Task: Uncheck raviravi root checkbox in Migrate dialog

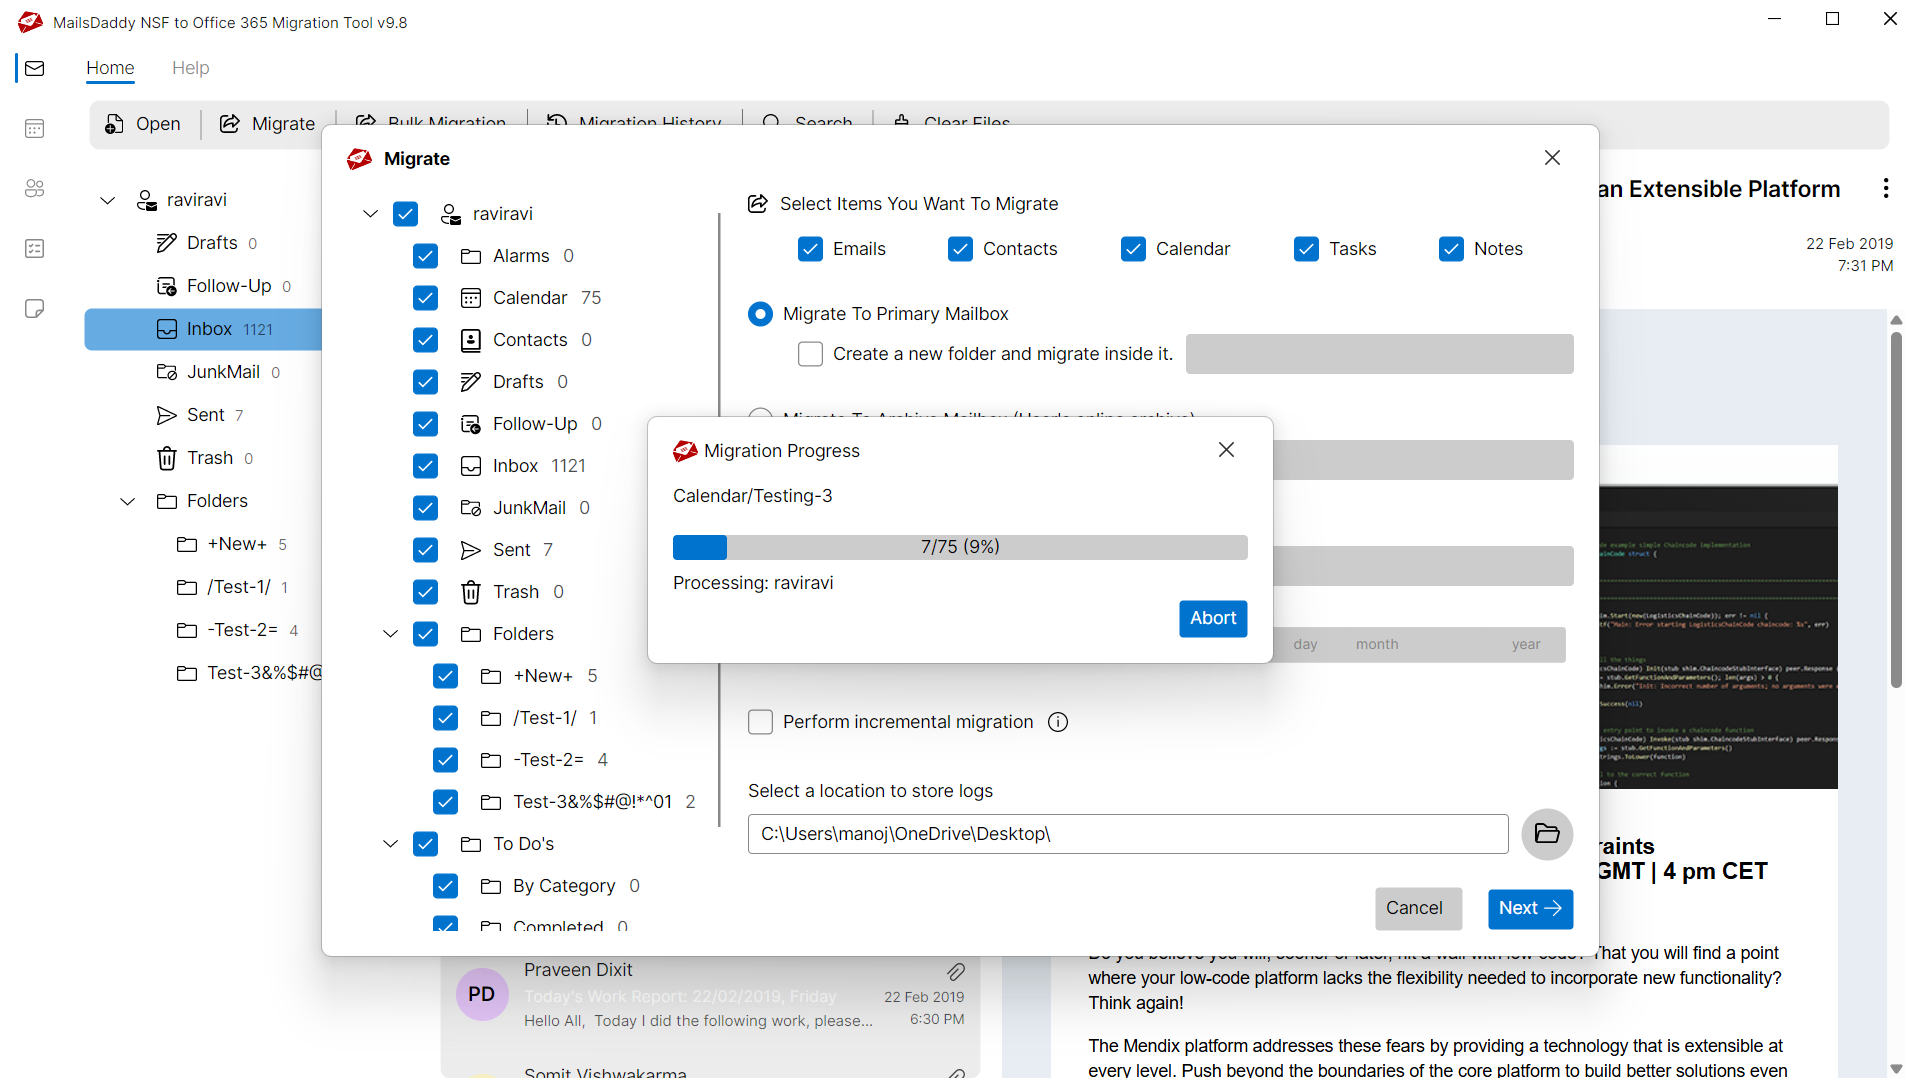Action: [405, 214]
